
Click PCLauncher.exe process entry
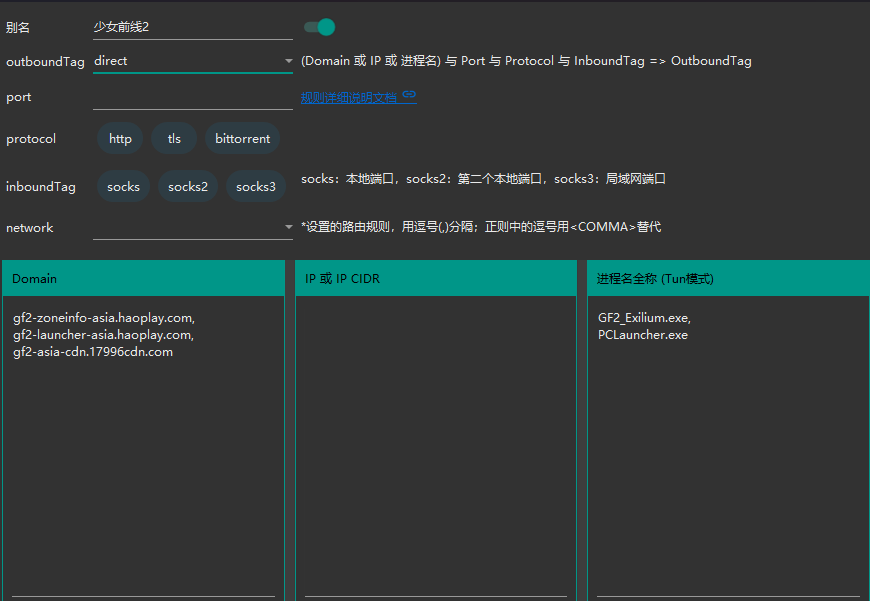643,335
